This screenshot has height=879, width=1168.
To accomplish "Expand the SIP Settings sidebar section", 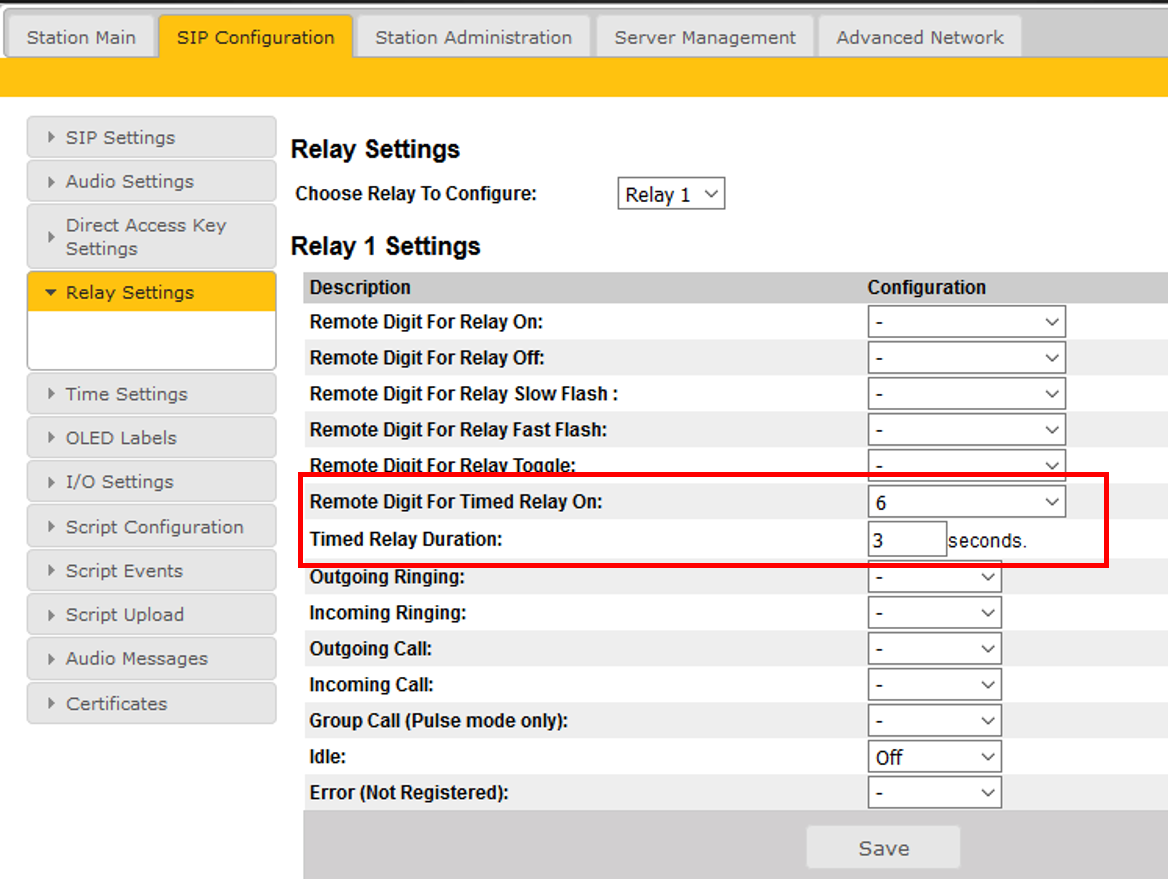I will pos(151,138).
